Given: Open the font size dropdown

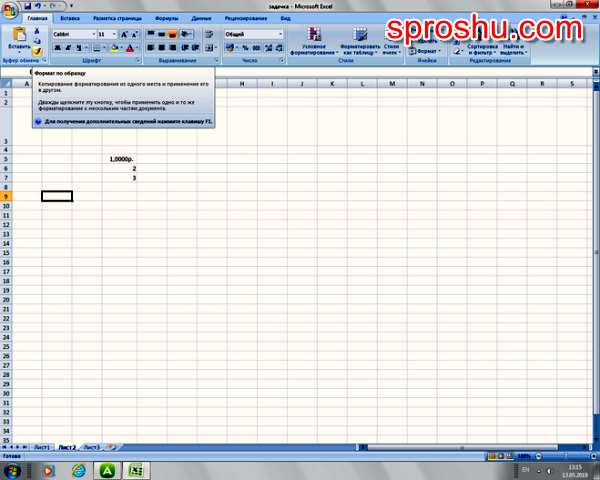Looking at the screenshot, I should click(x=115, y=34).
